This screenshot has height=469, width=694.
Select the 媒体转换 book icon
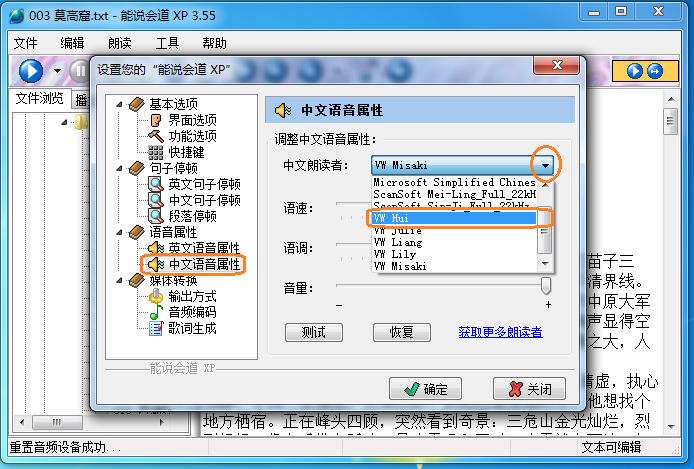[137, 280]
